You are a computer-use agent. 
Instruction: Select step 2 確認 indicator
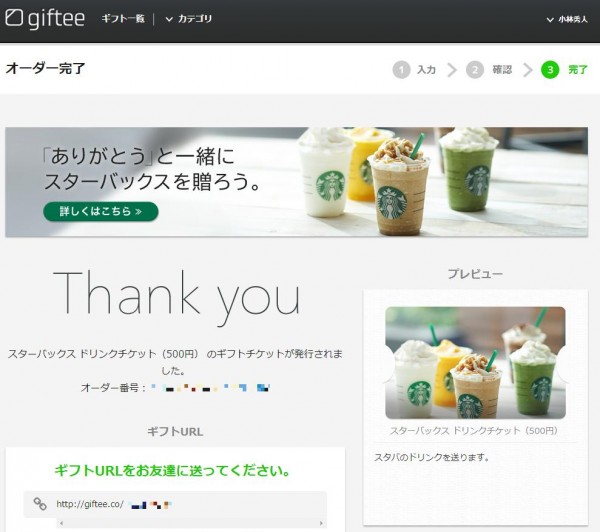[x=489, y=70]
